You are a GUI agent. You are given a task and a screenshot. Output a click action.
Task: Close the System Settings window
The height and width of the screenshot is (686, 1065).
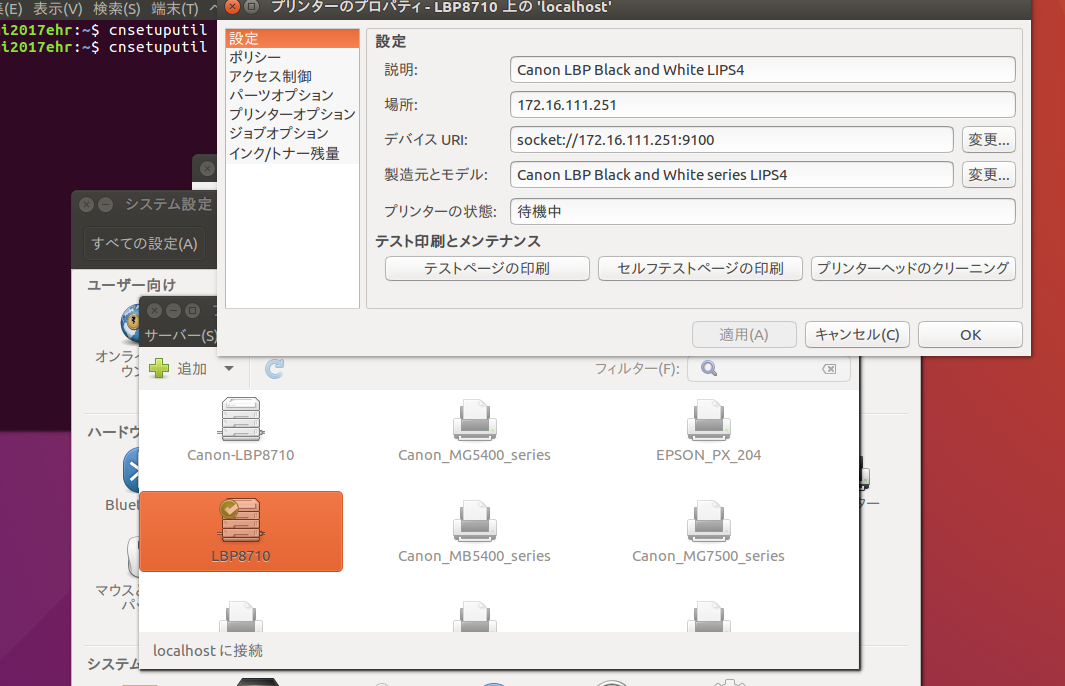[x=86, y=204]
